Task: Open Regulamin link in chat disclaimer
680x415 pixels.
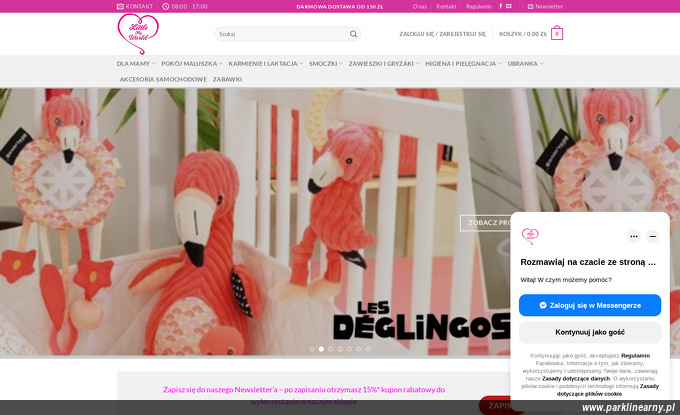Action: click(635, 356)
